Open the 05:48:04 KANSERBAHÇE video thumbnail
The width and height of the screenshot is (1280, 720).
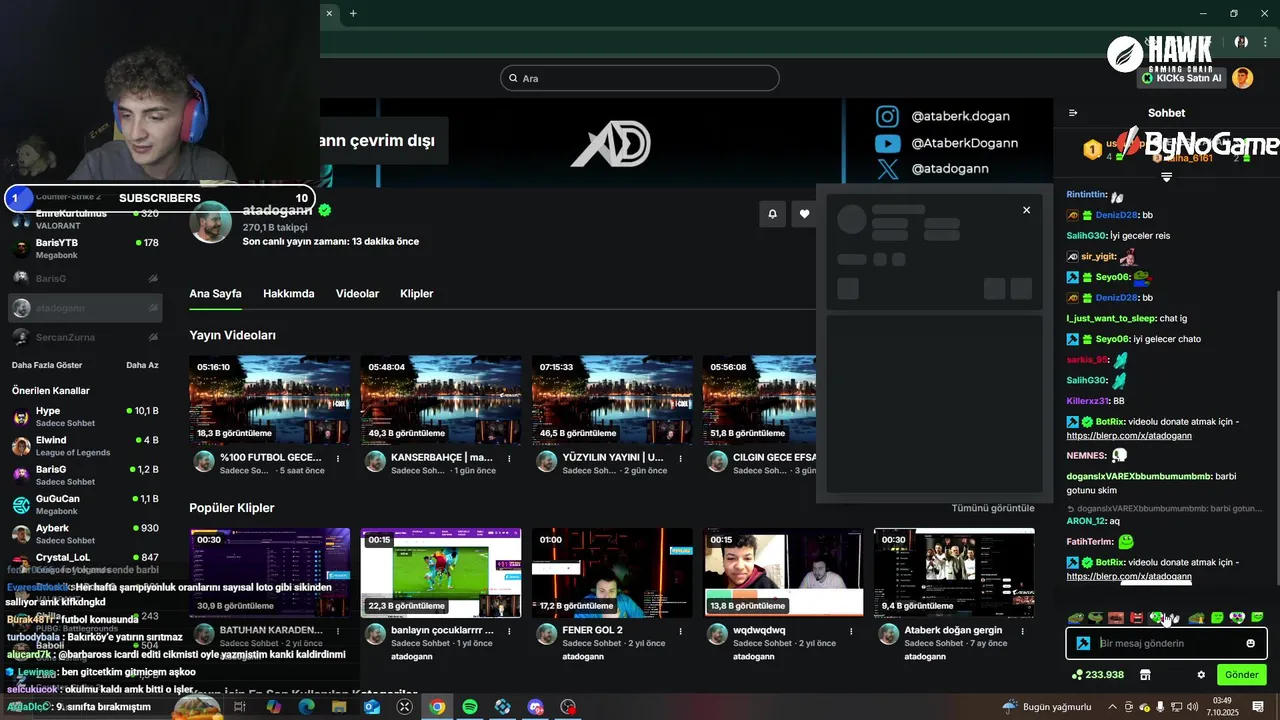click(441, 400)
